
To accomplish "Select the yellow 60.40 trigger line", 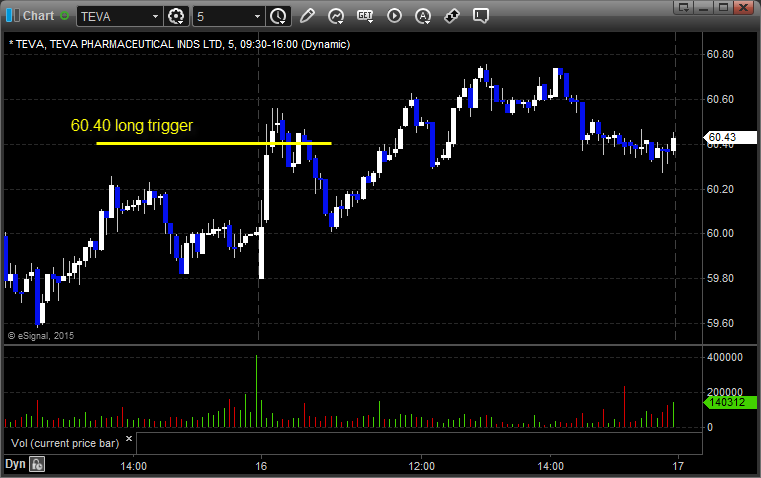I will pos(214,143).
